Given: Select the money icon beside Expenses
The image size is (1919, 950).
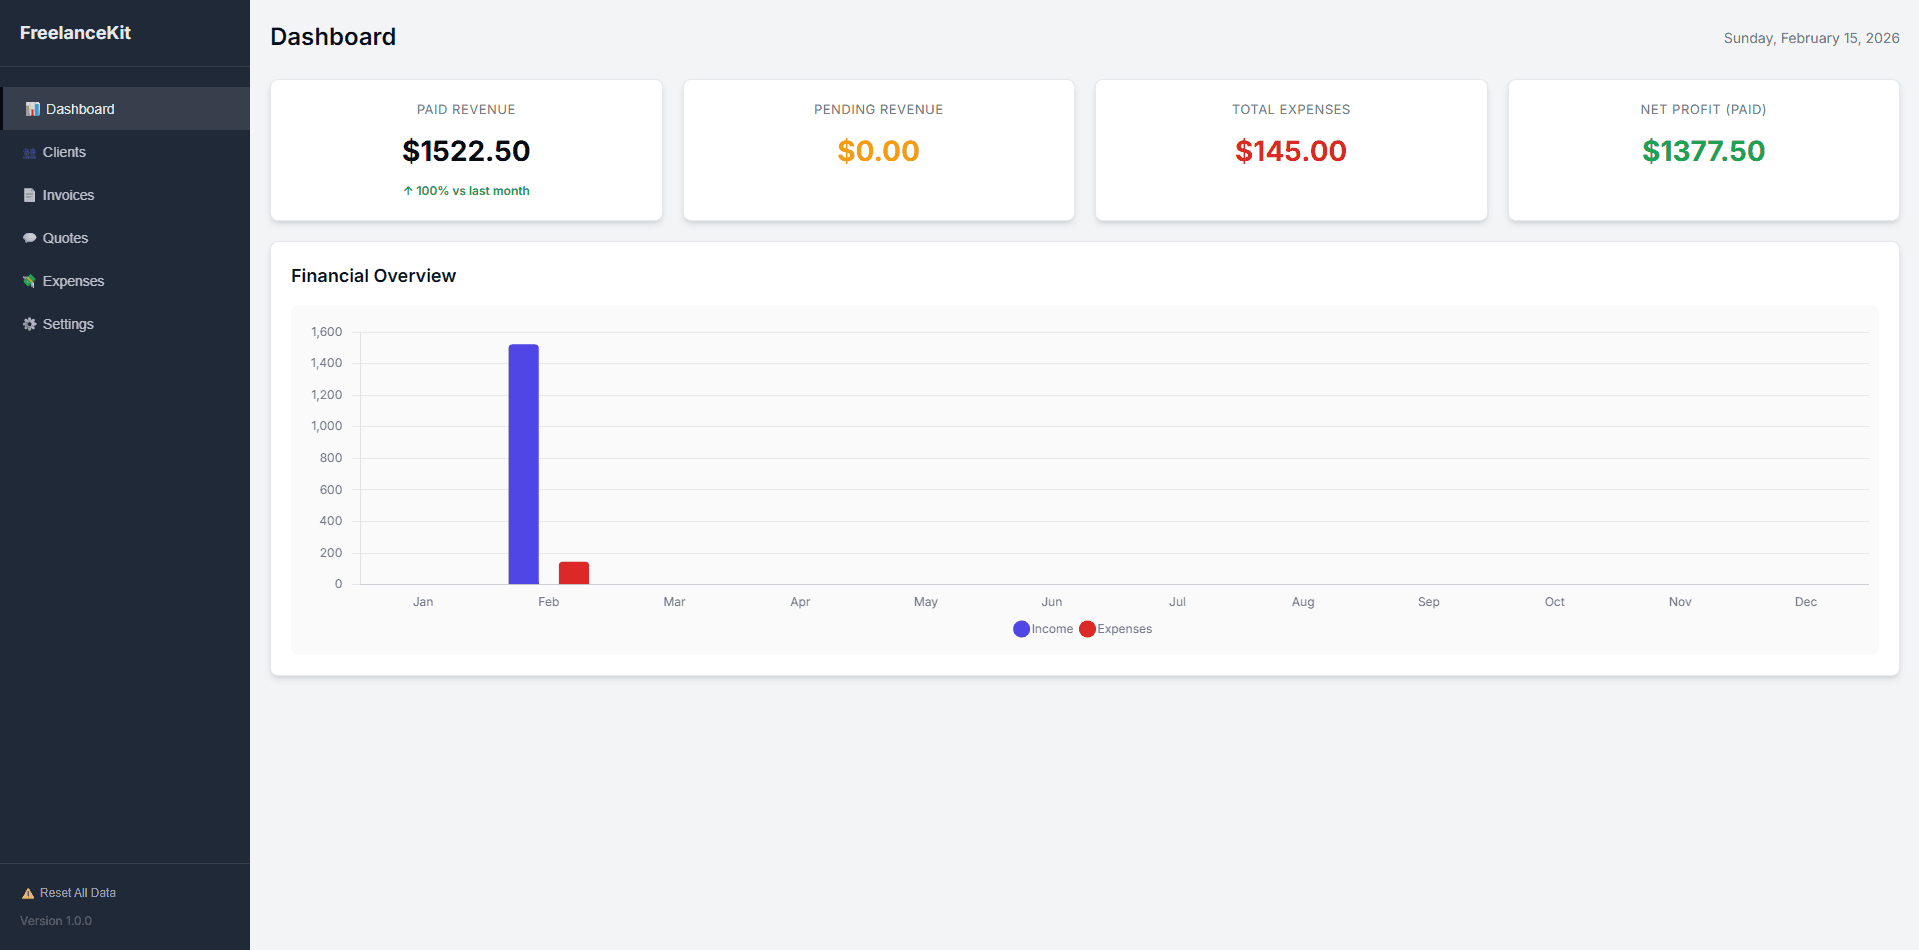Looking at the screenshot, I should pyautogui.click(x=29, y=280).
